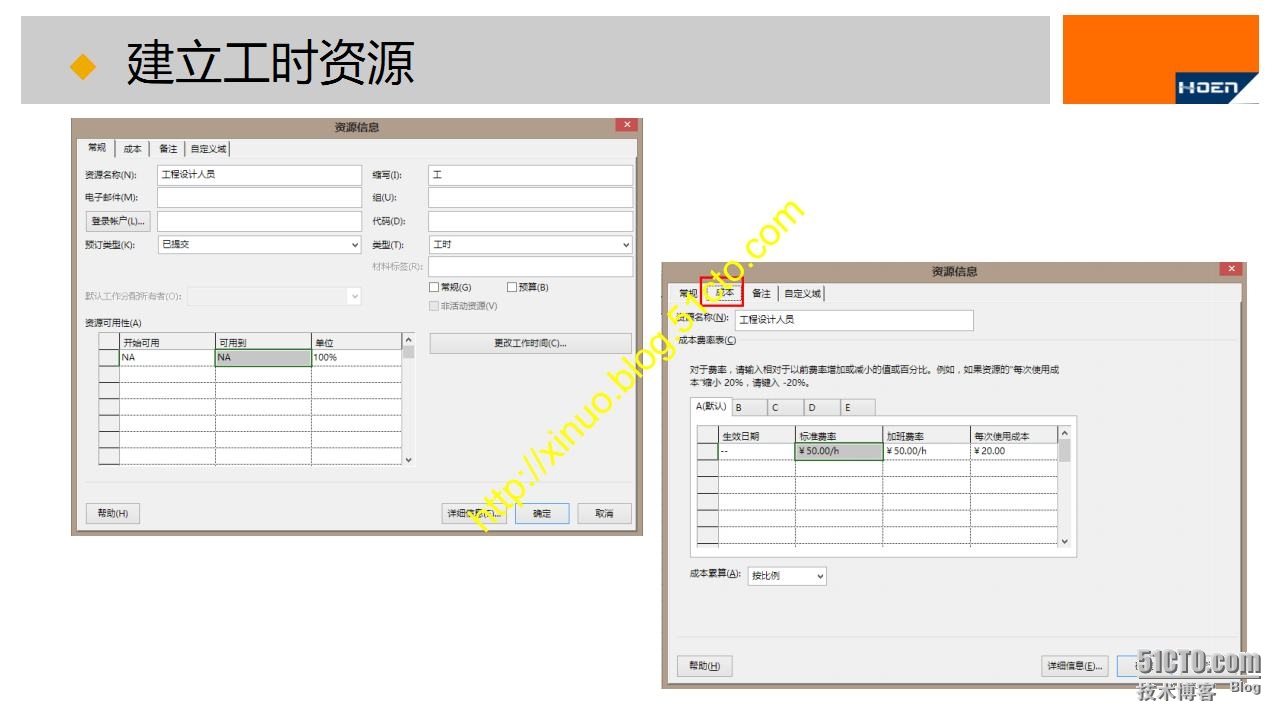Screen dimensions: 1280x720
Task: Click scroll-down arrow of cost rate table
Action: (x=1064, y=541)
